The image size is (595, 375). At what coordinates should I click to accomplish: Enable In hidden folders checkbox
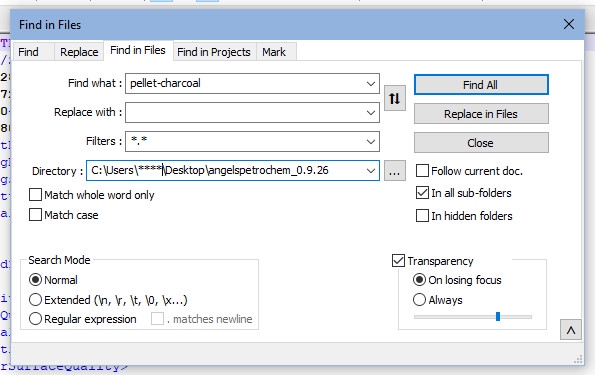(422, 216)
